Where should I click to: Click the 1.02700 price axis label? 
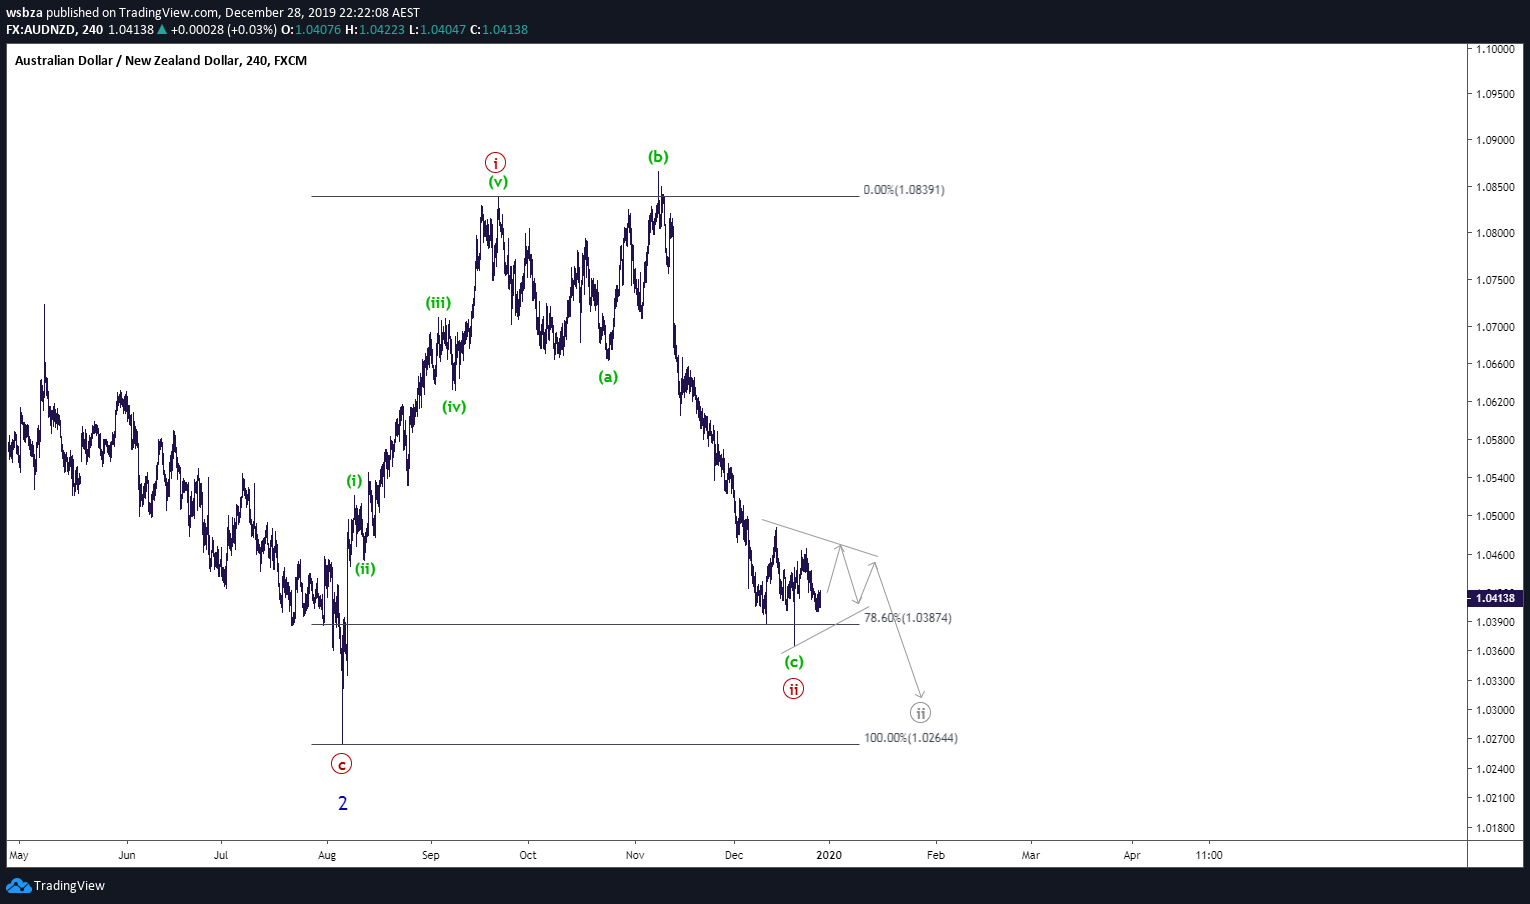(x=1495, y=739)
